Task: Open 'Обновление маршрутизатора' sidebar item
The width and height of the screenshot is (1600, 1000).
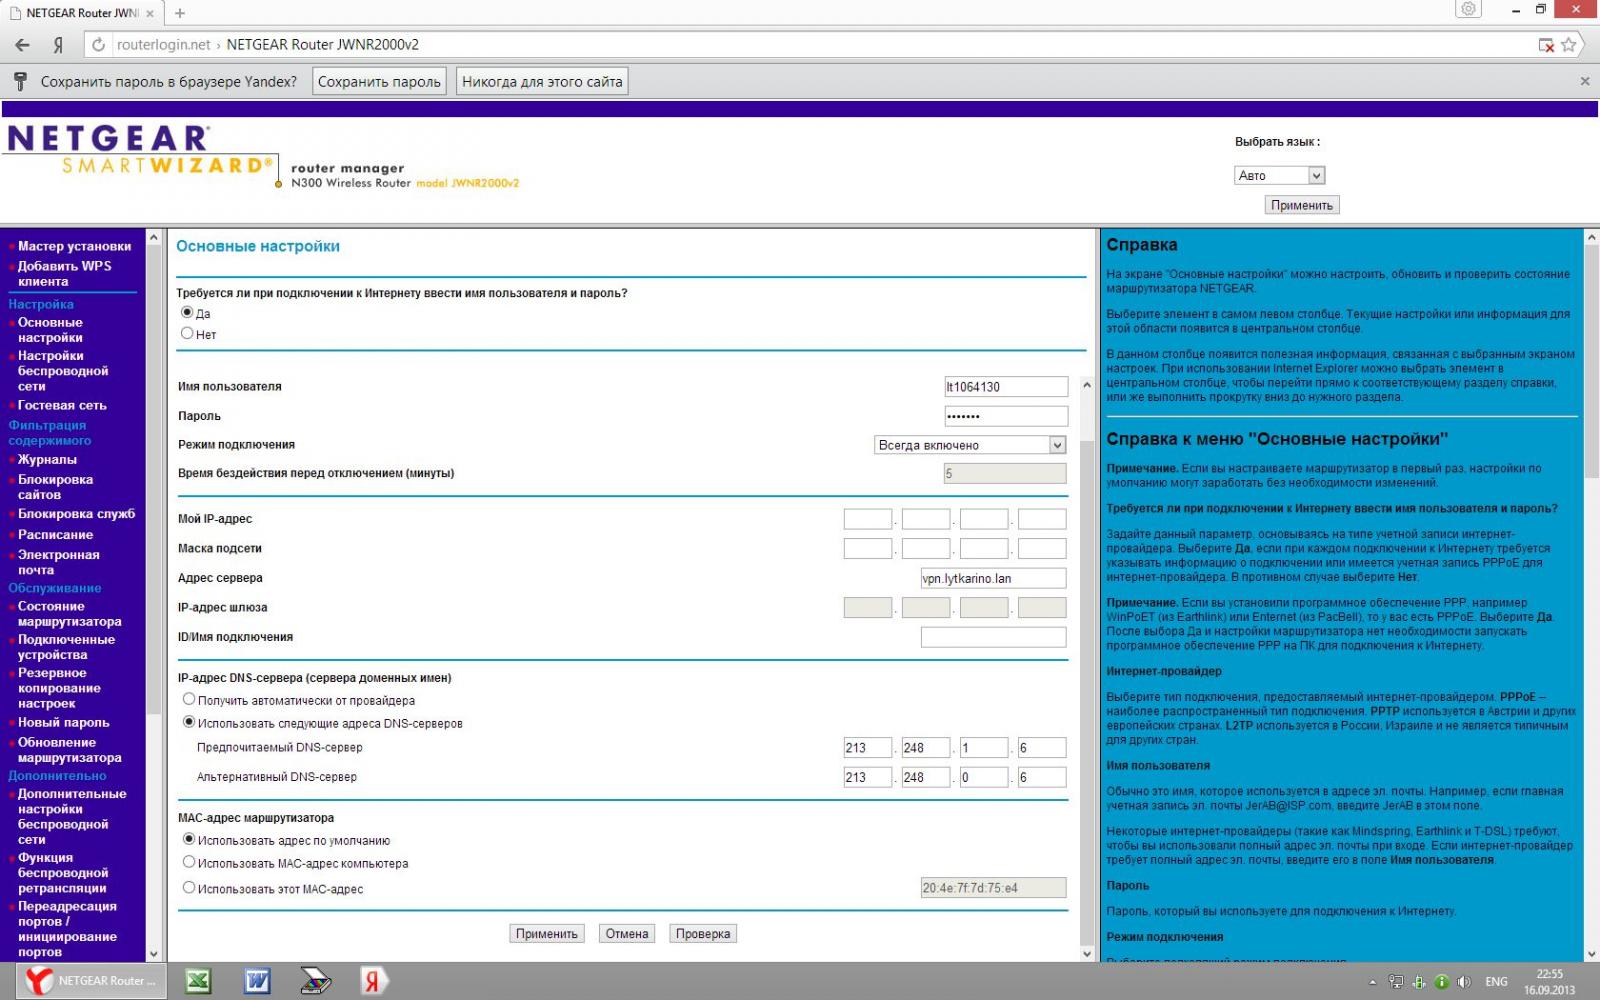Action: 69,750
